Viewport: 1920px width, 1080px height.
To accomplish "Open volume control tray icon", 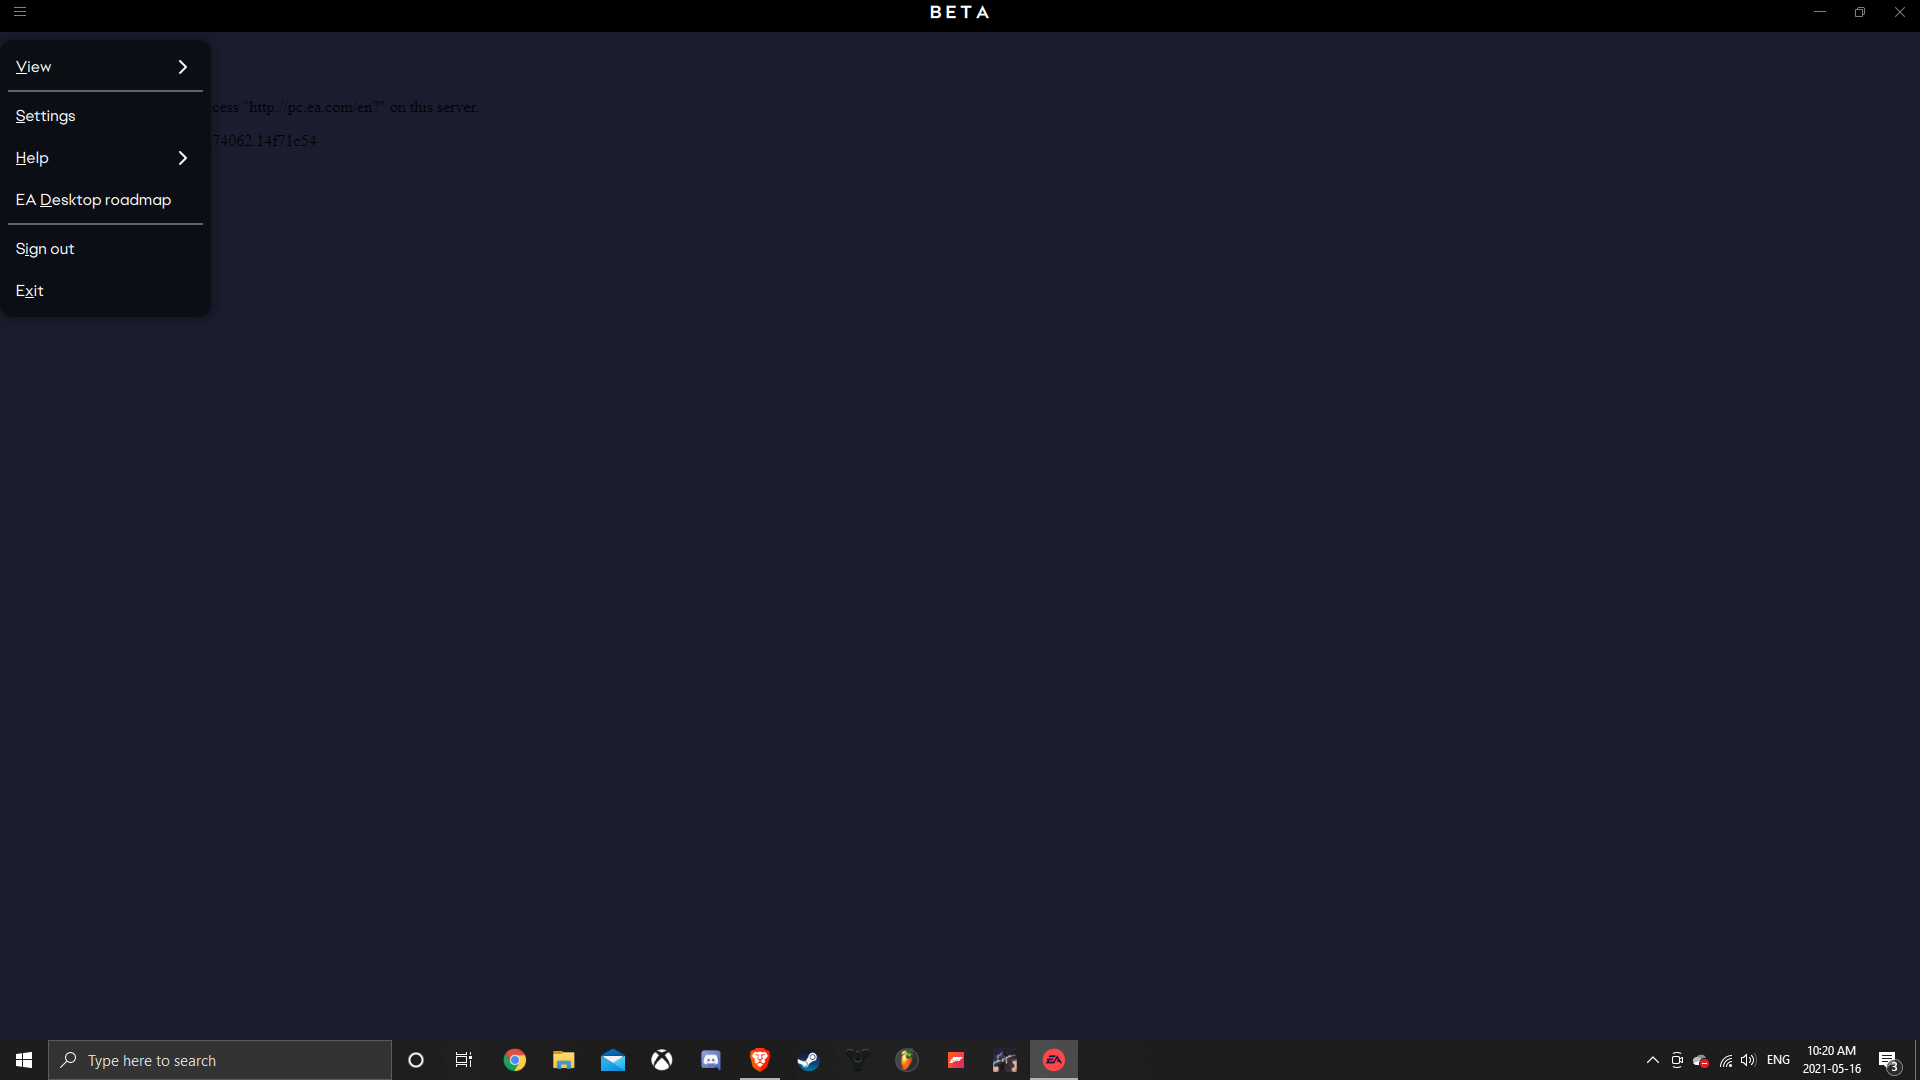I will [1749, 1060].
